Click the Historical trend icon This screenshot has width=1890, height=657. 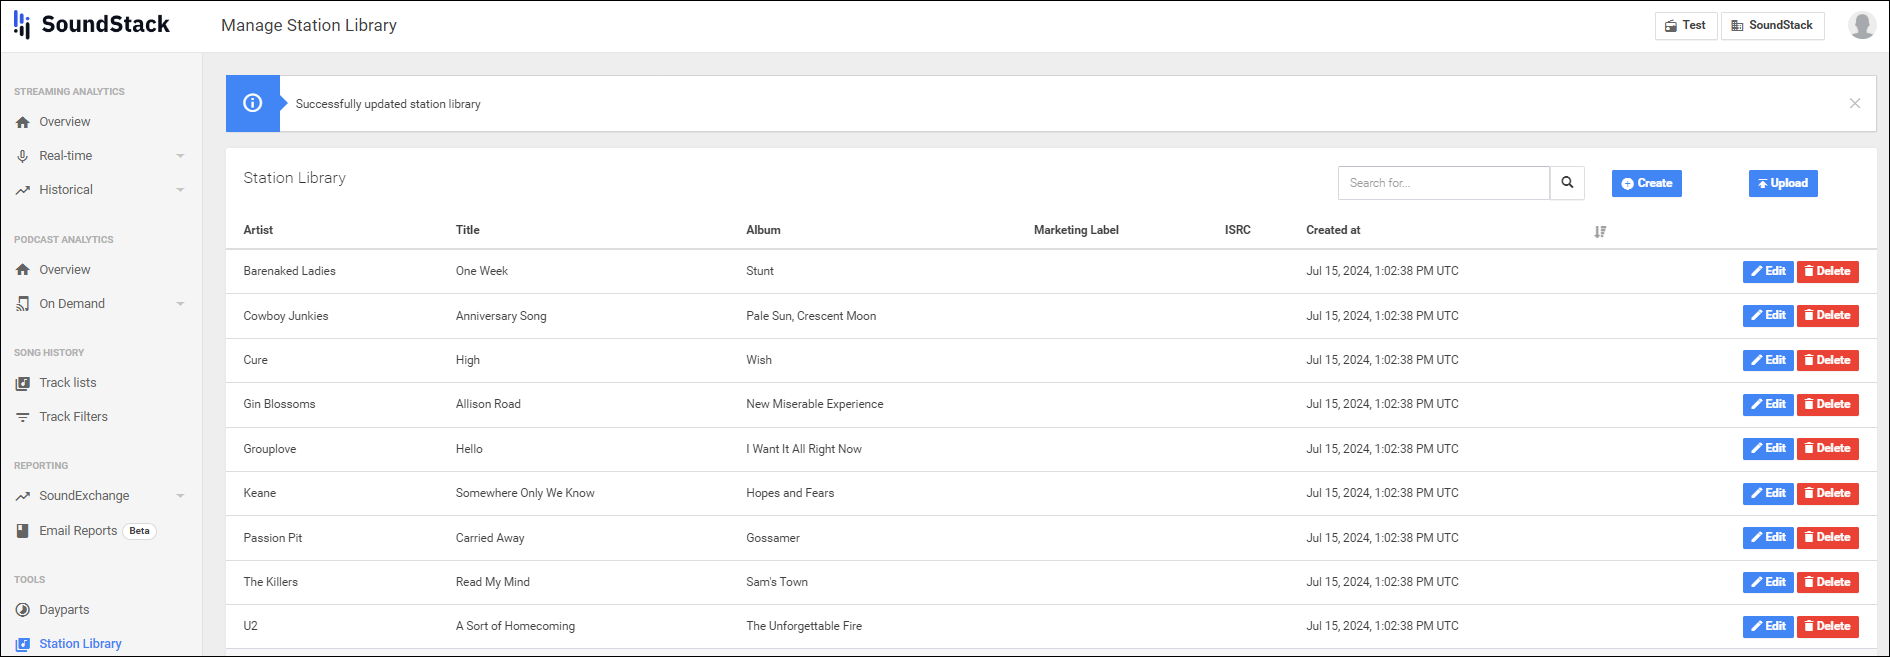(x=22, y=190)
